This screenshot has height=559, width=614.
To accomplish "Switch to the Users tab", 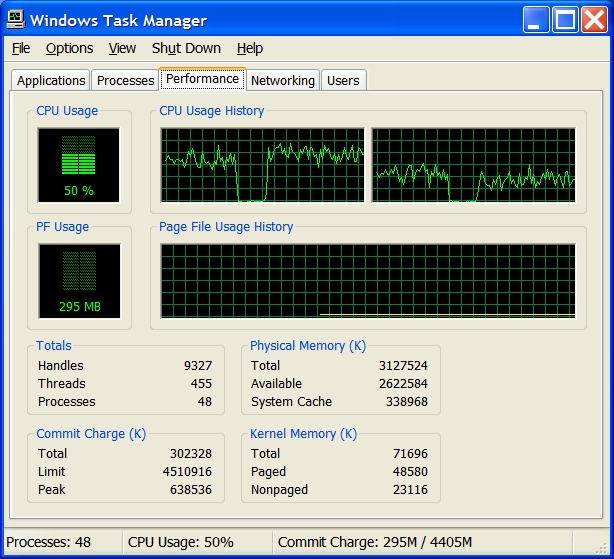I will [x=343, y=80].
